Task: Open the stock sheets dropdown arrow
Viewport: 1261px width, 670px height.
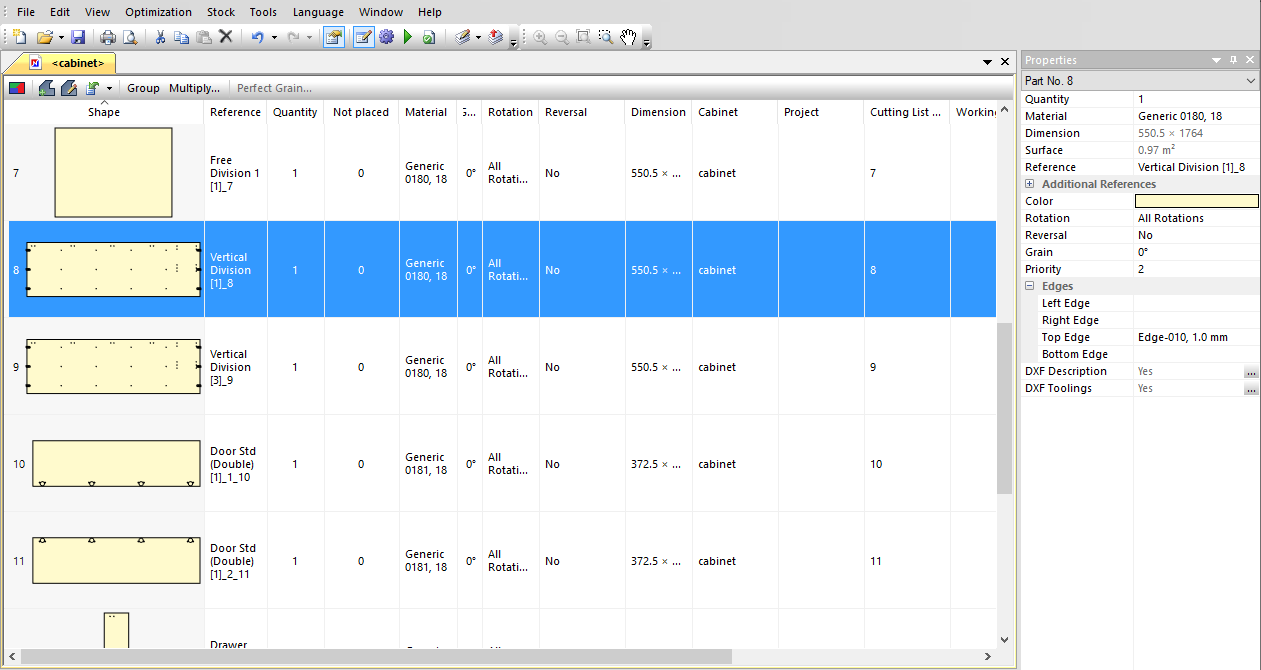Action: pos(478,38)
